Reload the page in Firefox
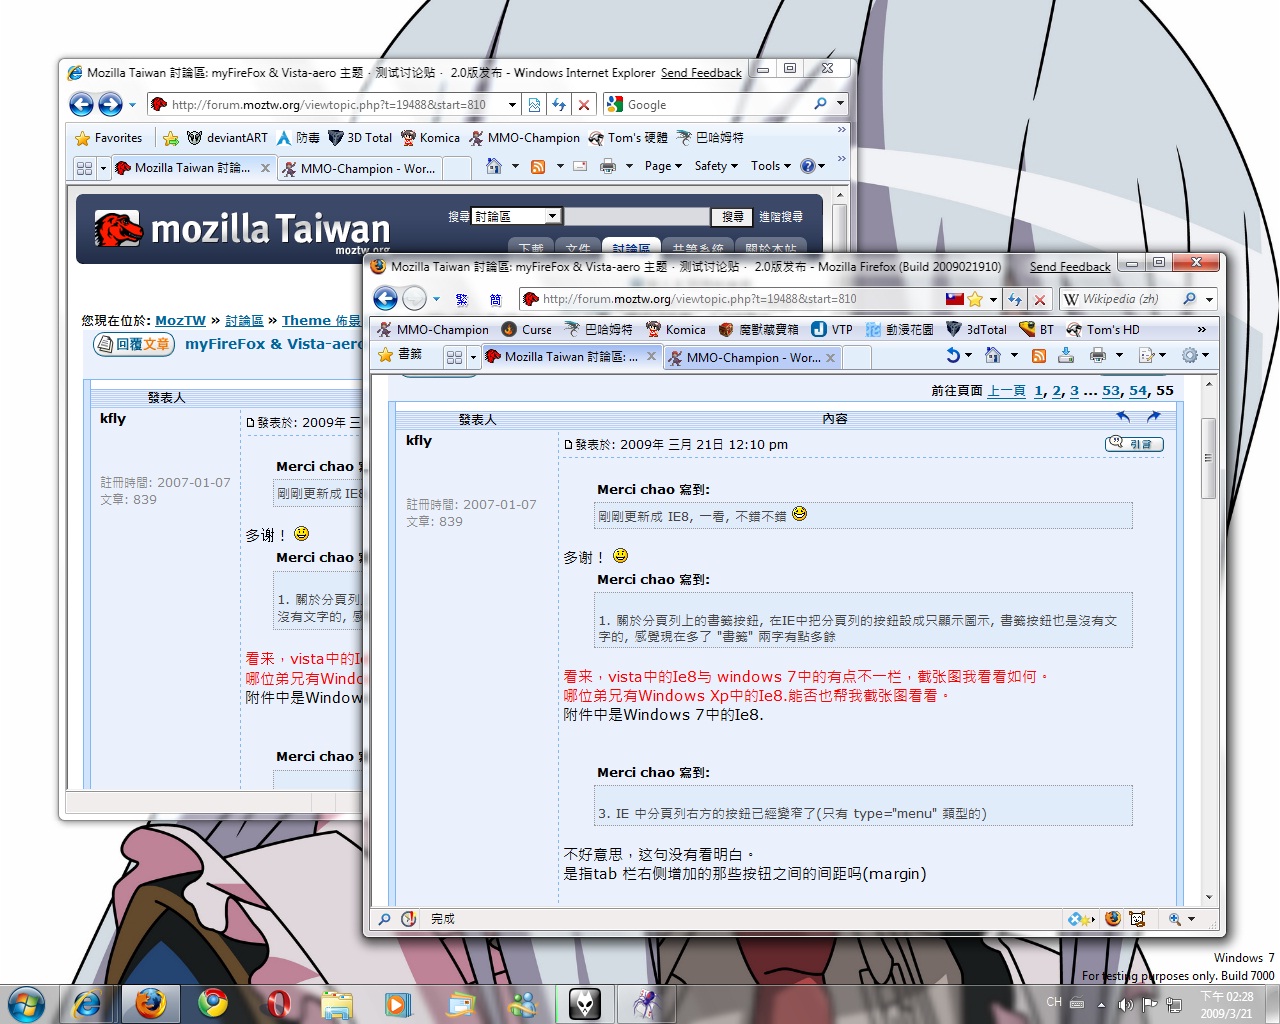This screenshot has width=1280, height=1024. [x=1015, y=299]
